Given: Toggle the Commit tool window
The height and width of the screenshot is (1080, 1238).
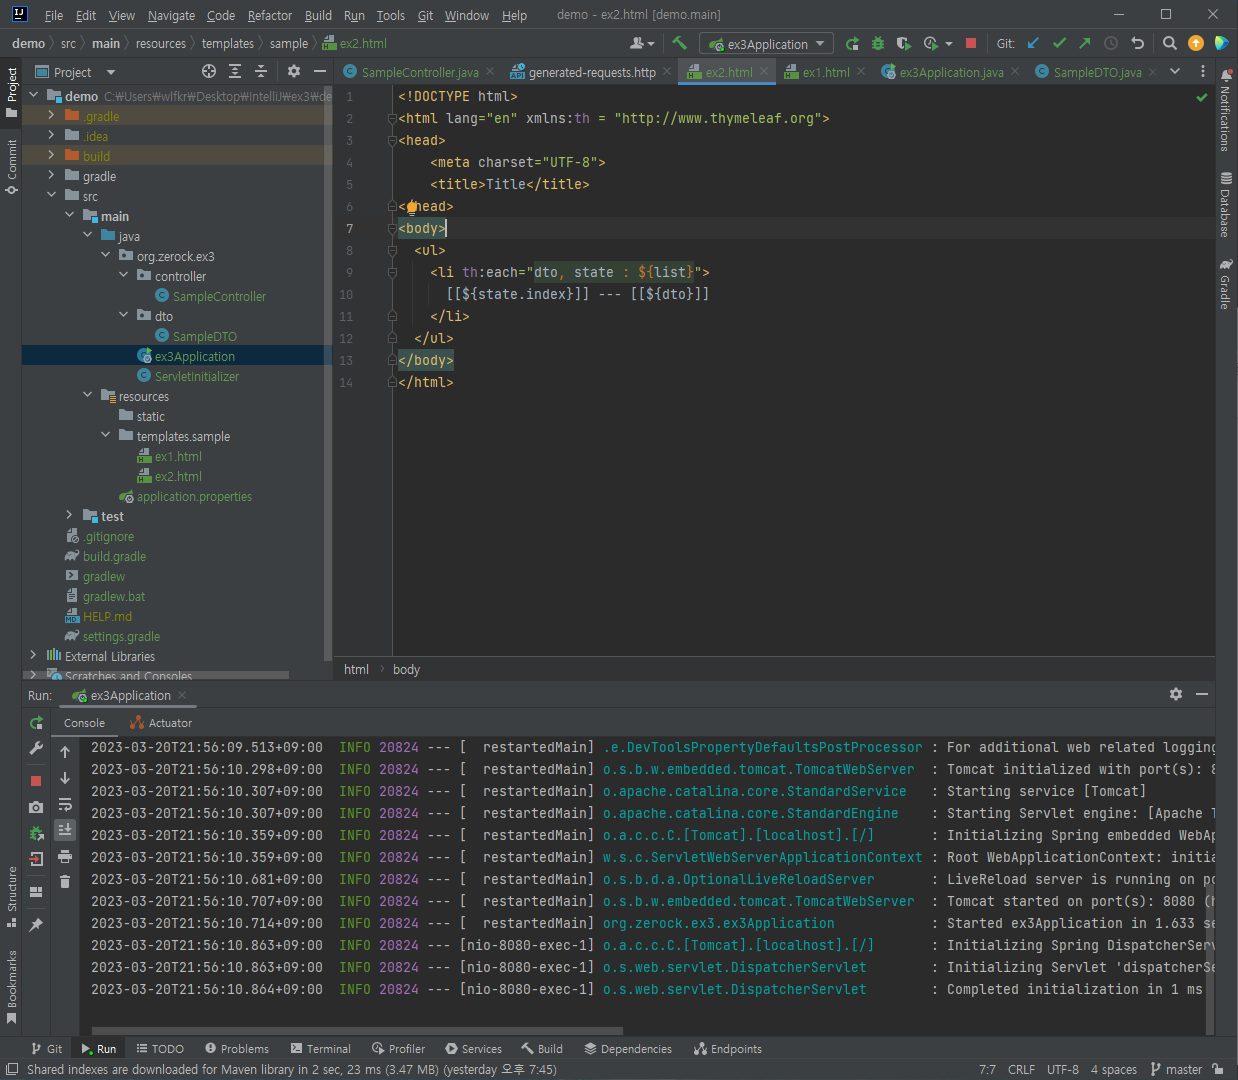Looking at the screenshot, I should pyautogui.click(x=12, y=167).
